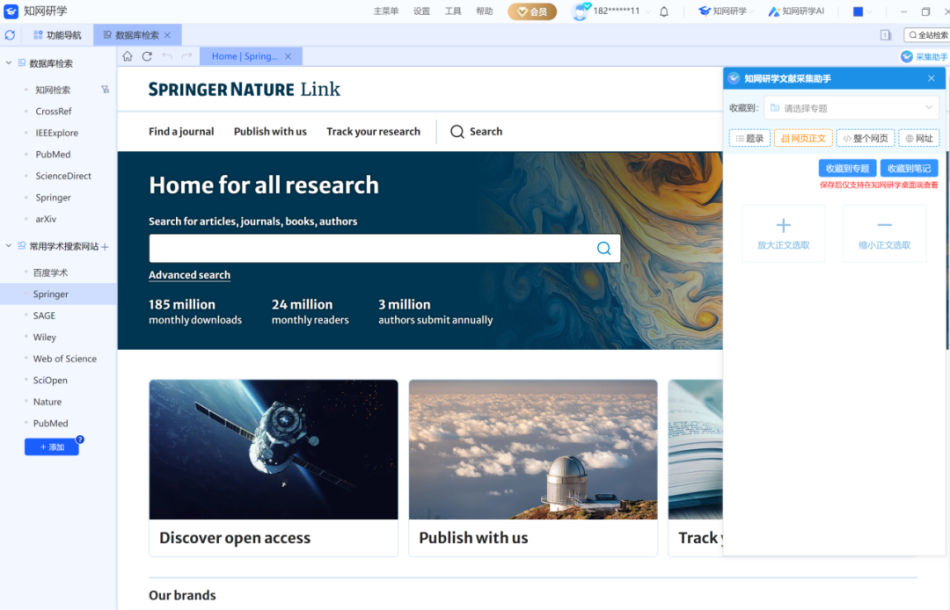The height and width of the screenshot is (610, 950).
Task: Click the Springer article search input field
Action: [x=370, y=249]
